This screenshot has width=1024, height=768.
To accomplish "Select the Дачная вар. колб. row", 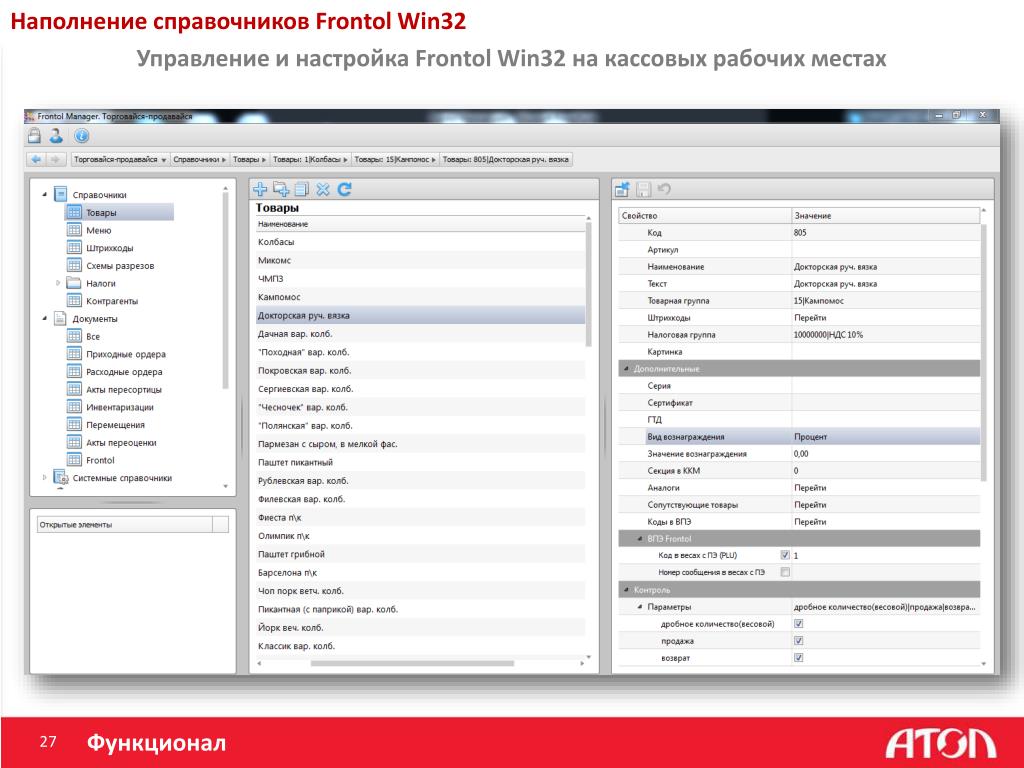I will pos(421,334).
